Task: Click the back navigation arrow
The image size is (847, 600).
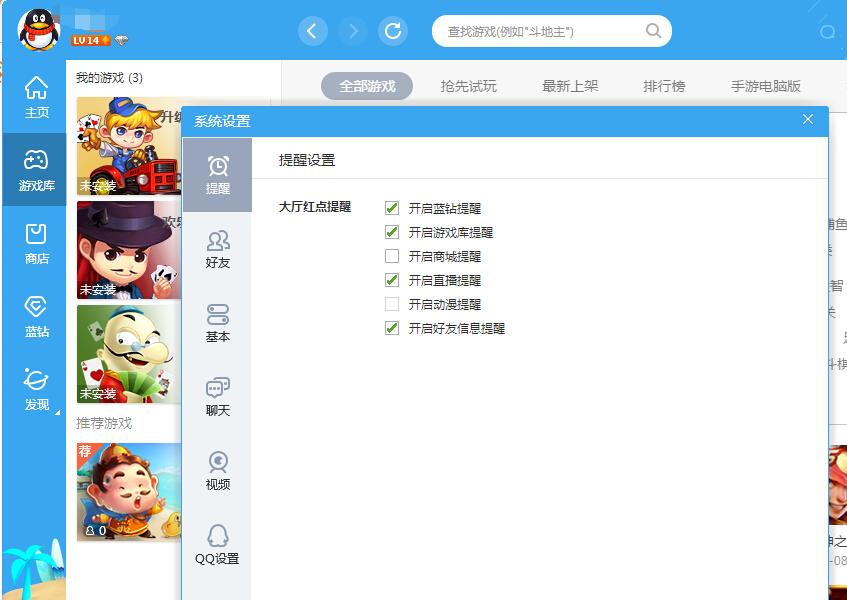Action: coord(313,31)
